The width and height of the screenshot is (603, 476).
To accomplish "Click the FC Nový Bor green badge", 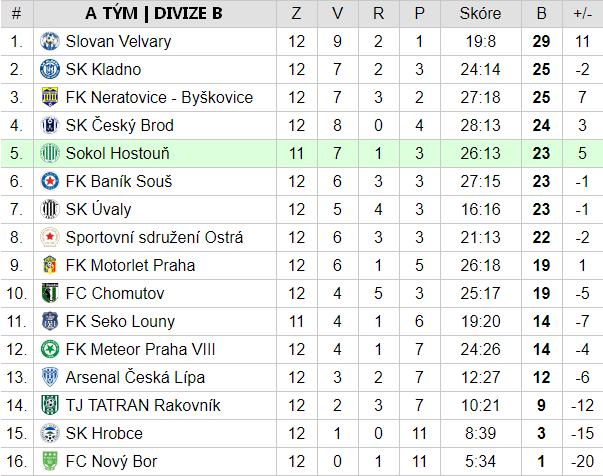I will coord(50,461).
